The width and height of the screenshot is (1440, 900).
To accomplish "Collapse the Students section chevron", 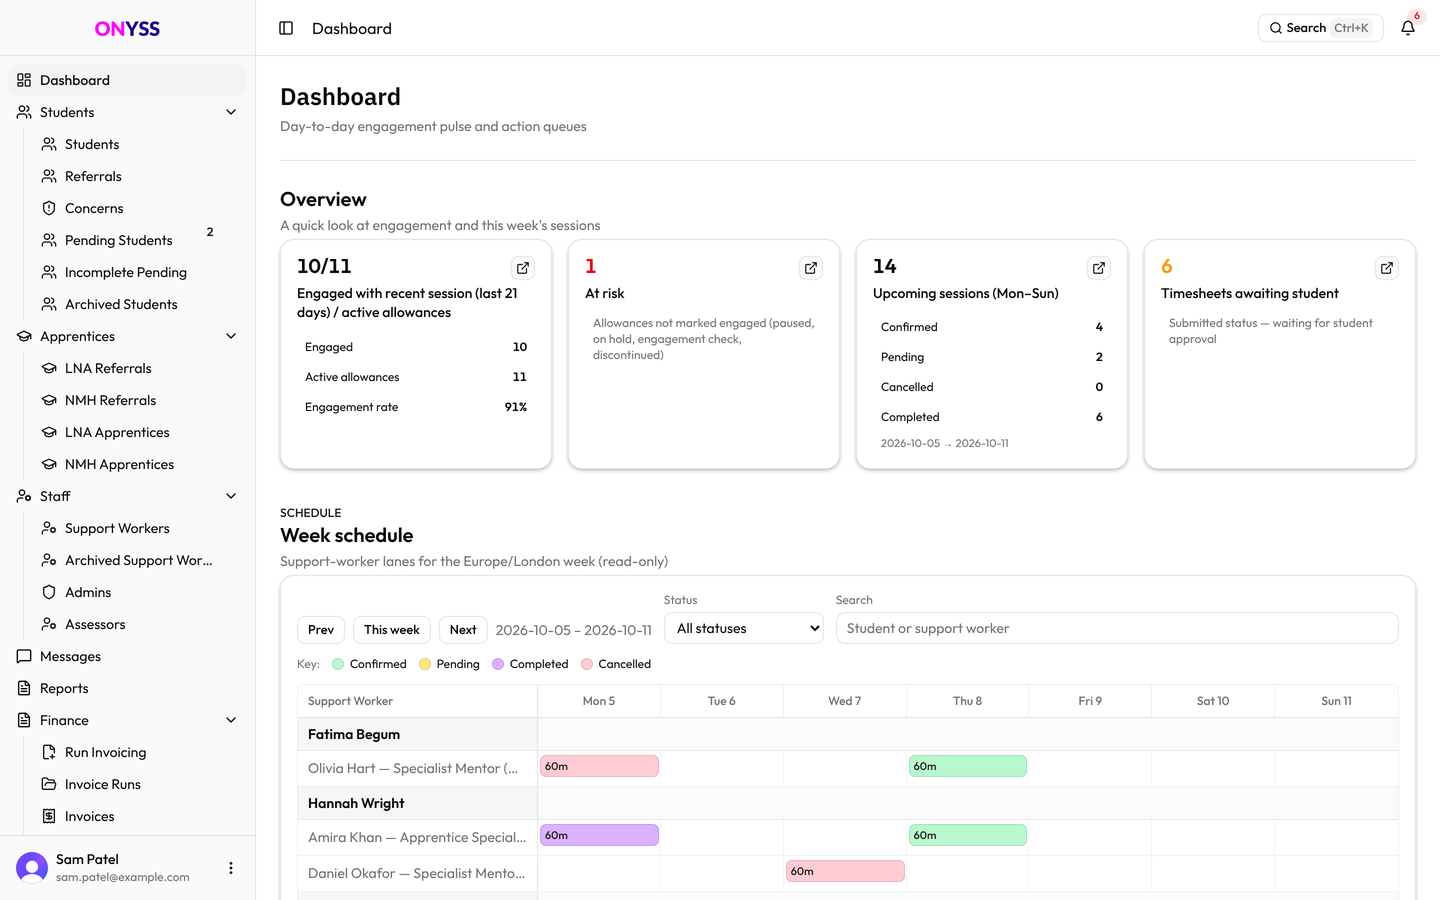I will 231,112.
